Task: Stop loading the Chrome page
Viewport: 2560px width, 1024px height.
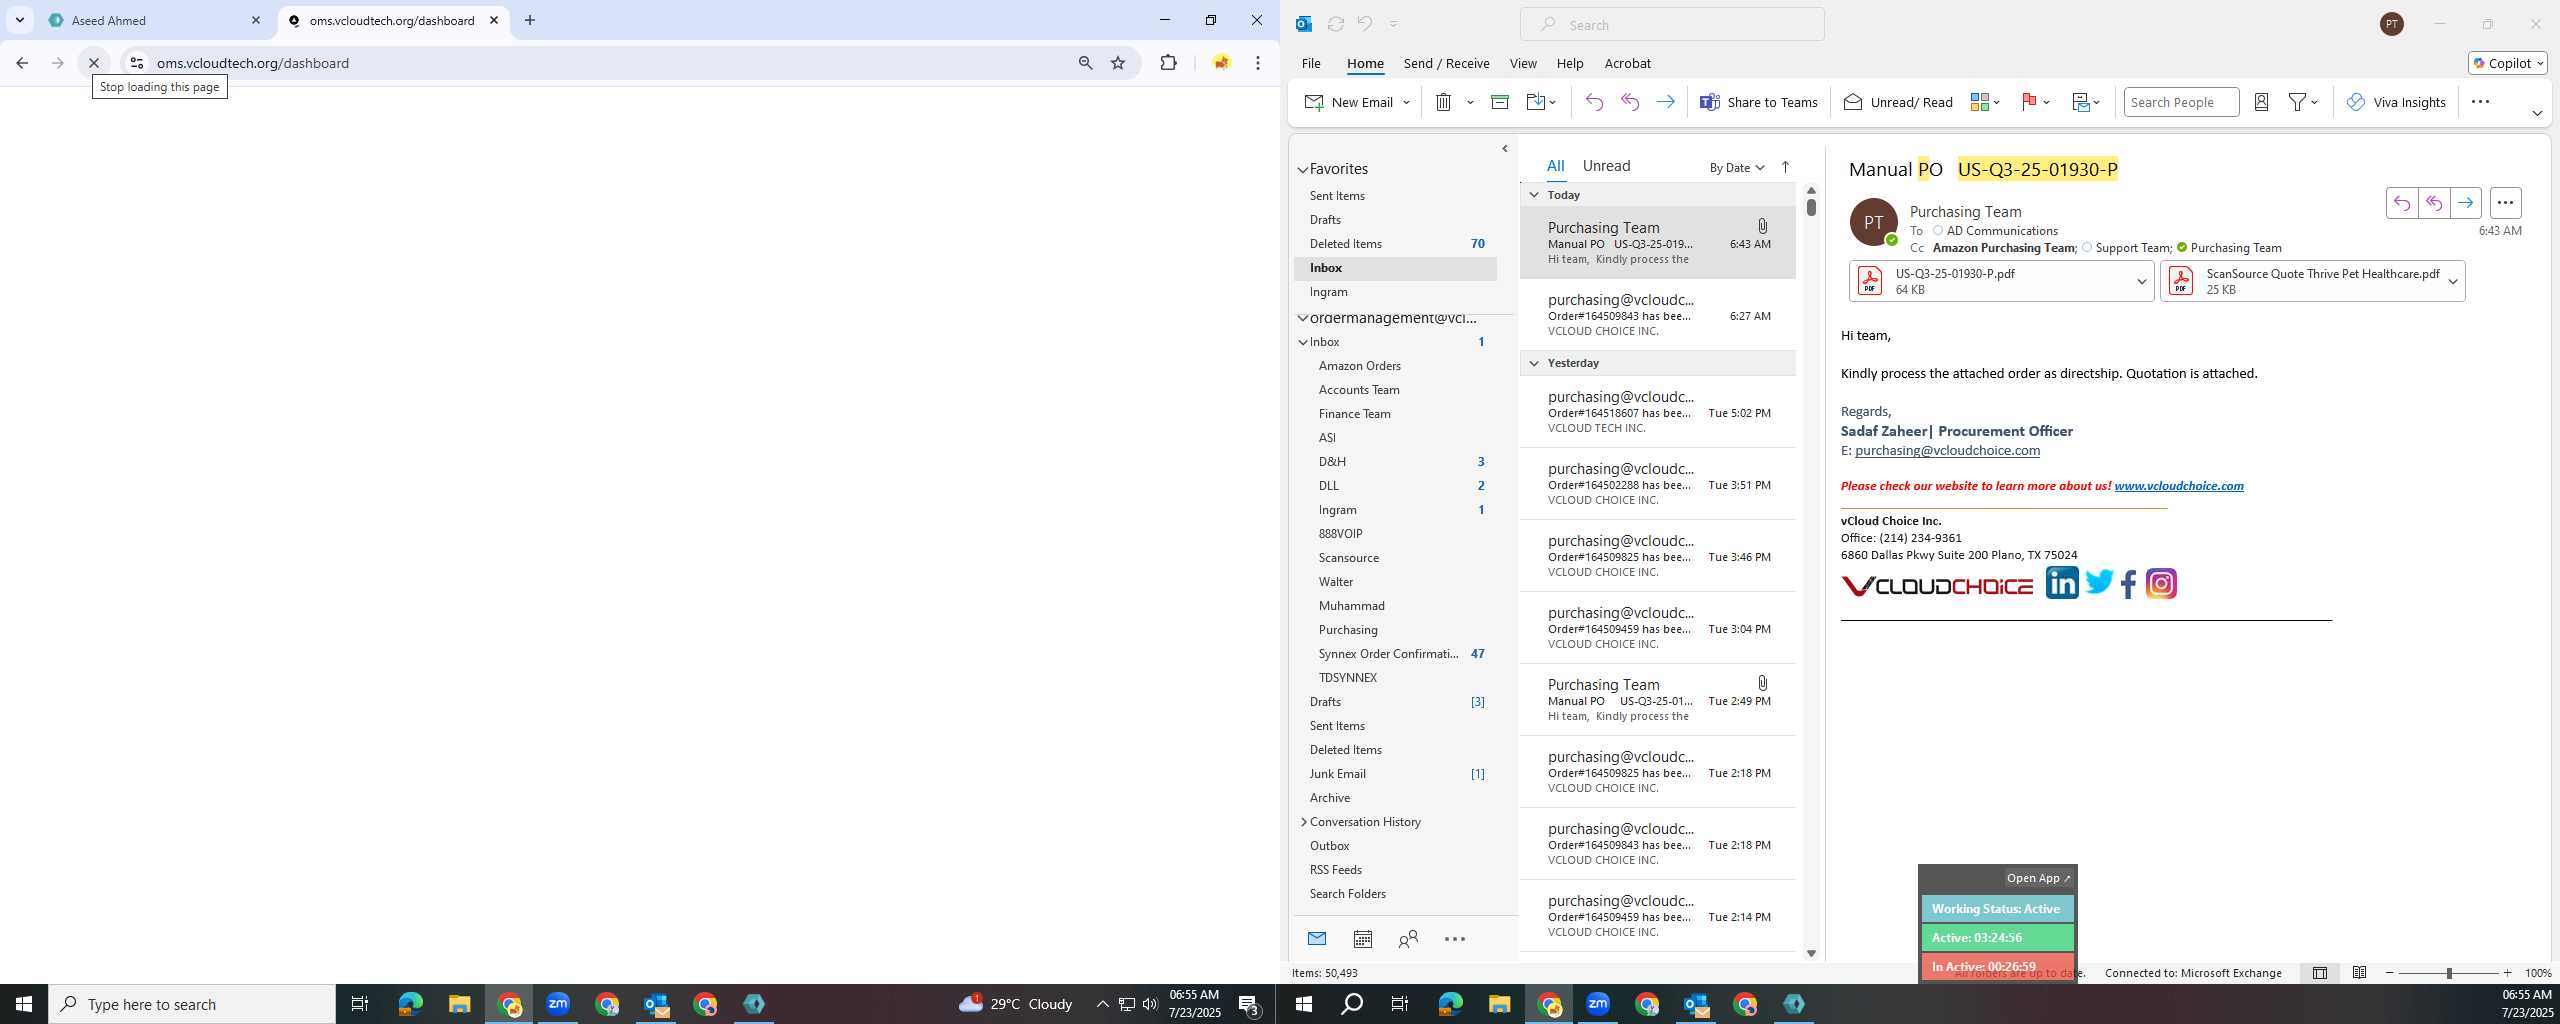Action: point(93,63)
